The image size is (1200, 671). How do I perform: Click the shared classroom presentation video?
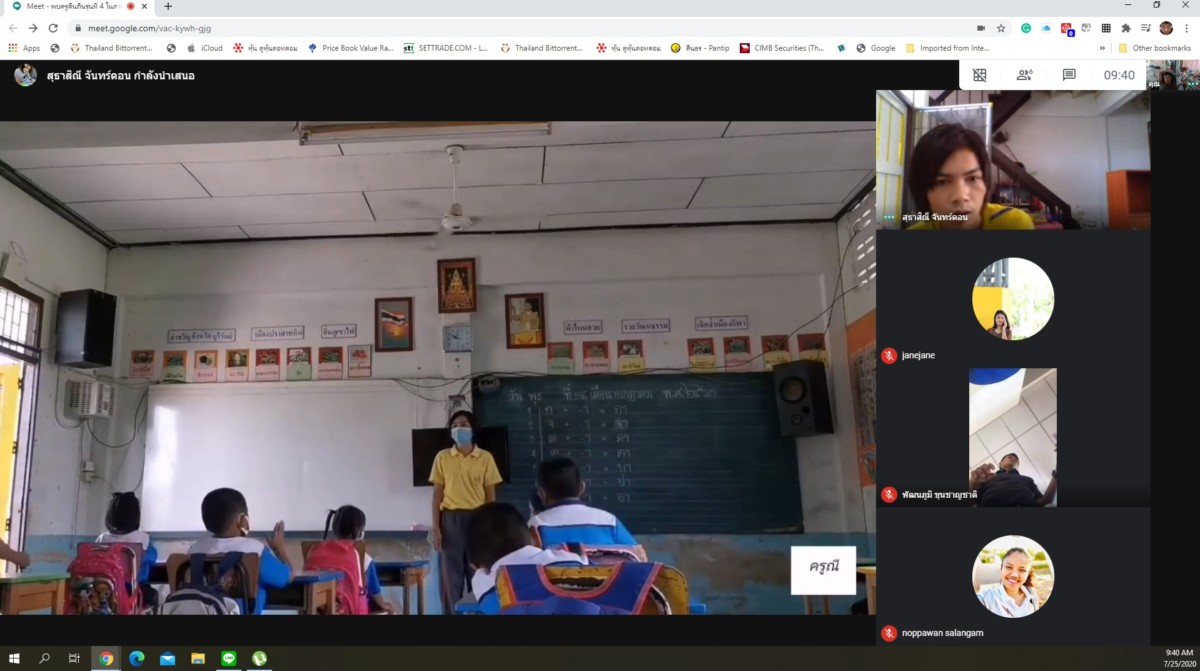[x=437, y=368]
